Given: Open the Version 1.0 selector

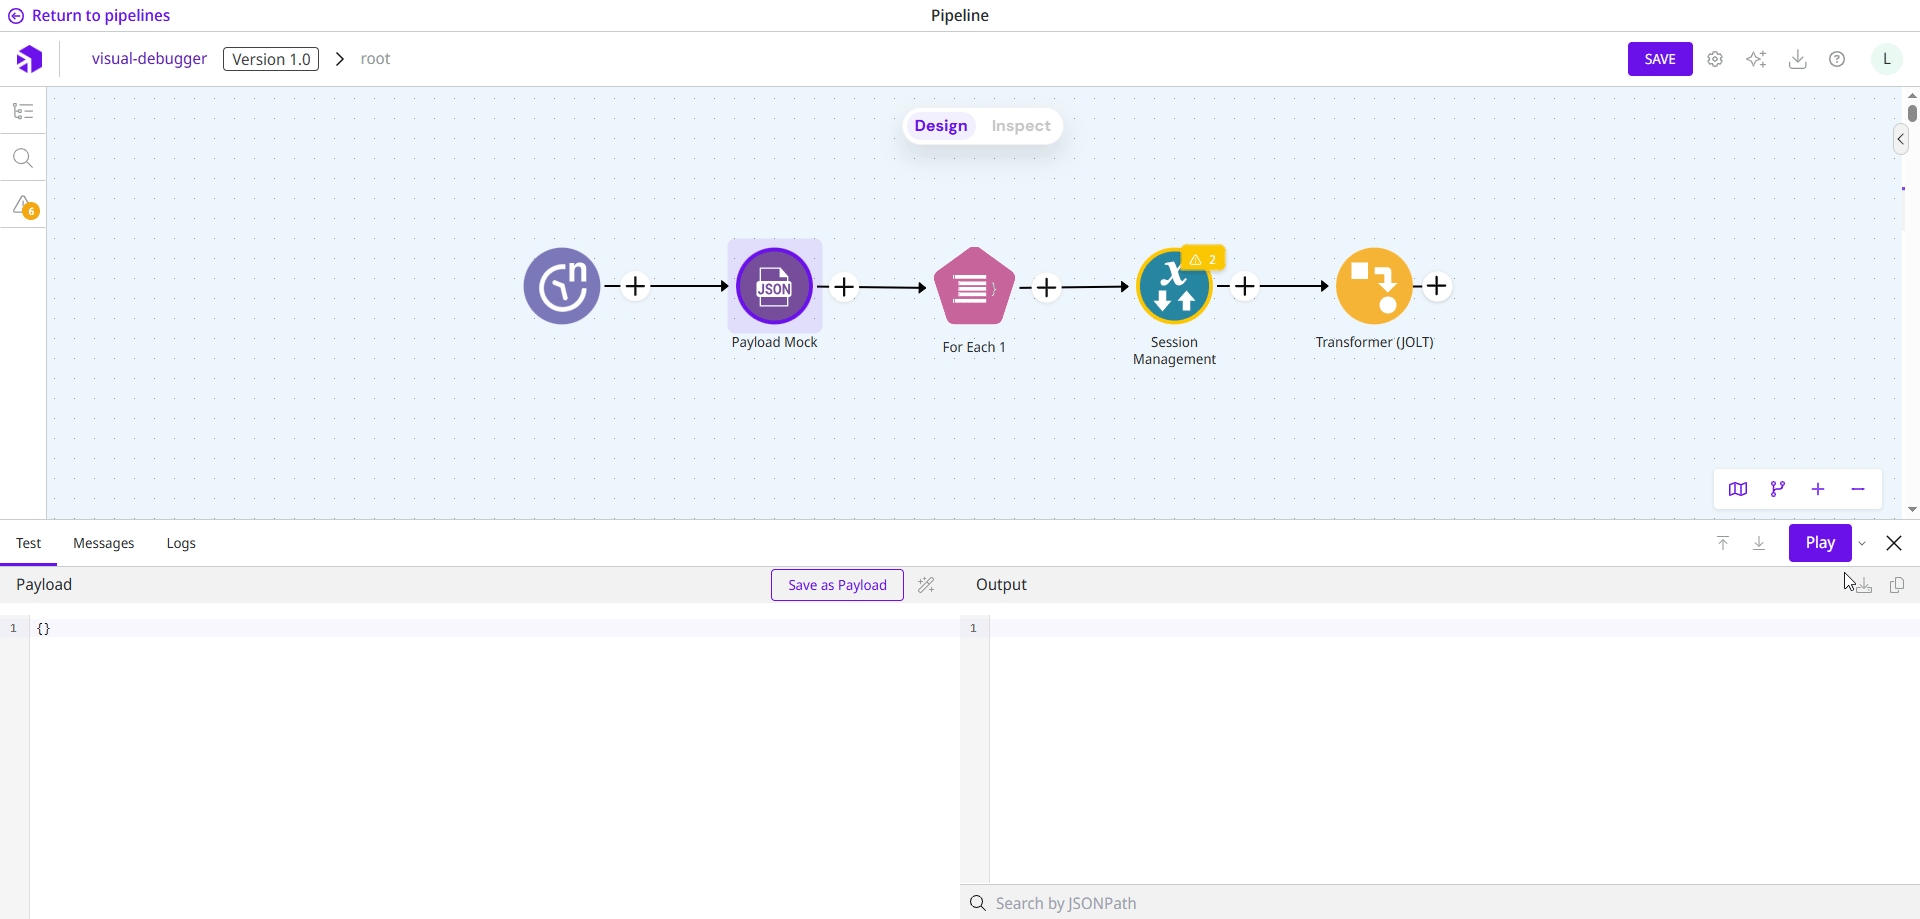Looking at the screenshot, I should tap(271, 59).
